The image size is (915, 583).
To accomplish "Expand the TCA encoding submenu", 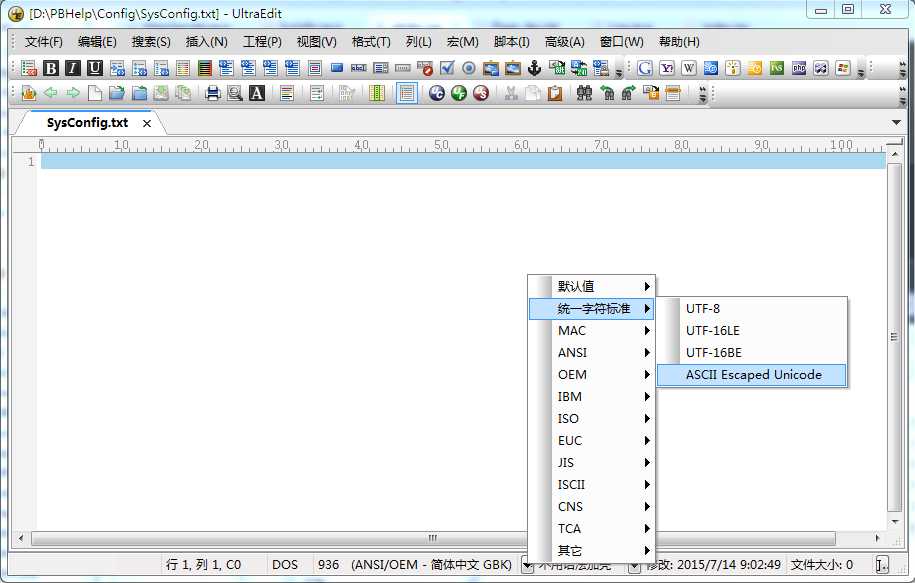I will 591,529.
